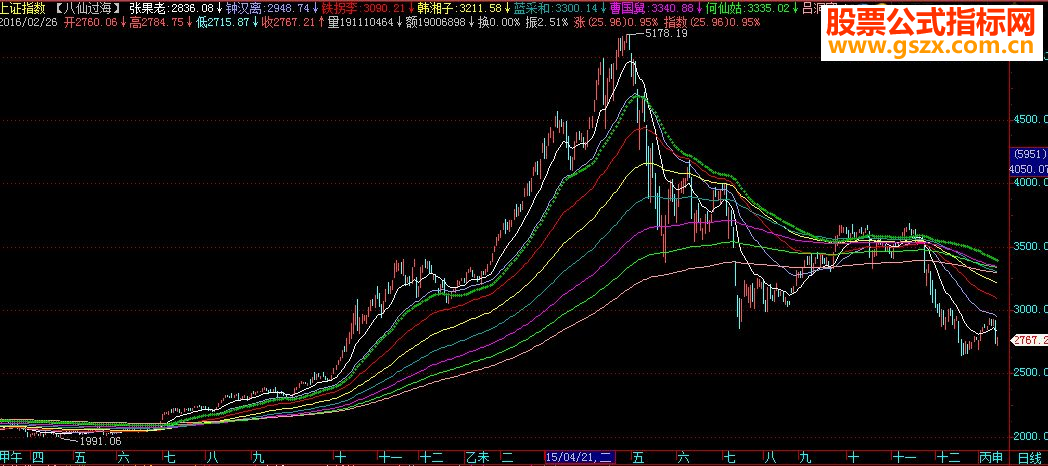The height and width of the screenshot is (466, 1048).
Task: Click the 曹国舅:3340.88 indicator value
Action: tap(650, 9)
